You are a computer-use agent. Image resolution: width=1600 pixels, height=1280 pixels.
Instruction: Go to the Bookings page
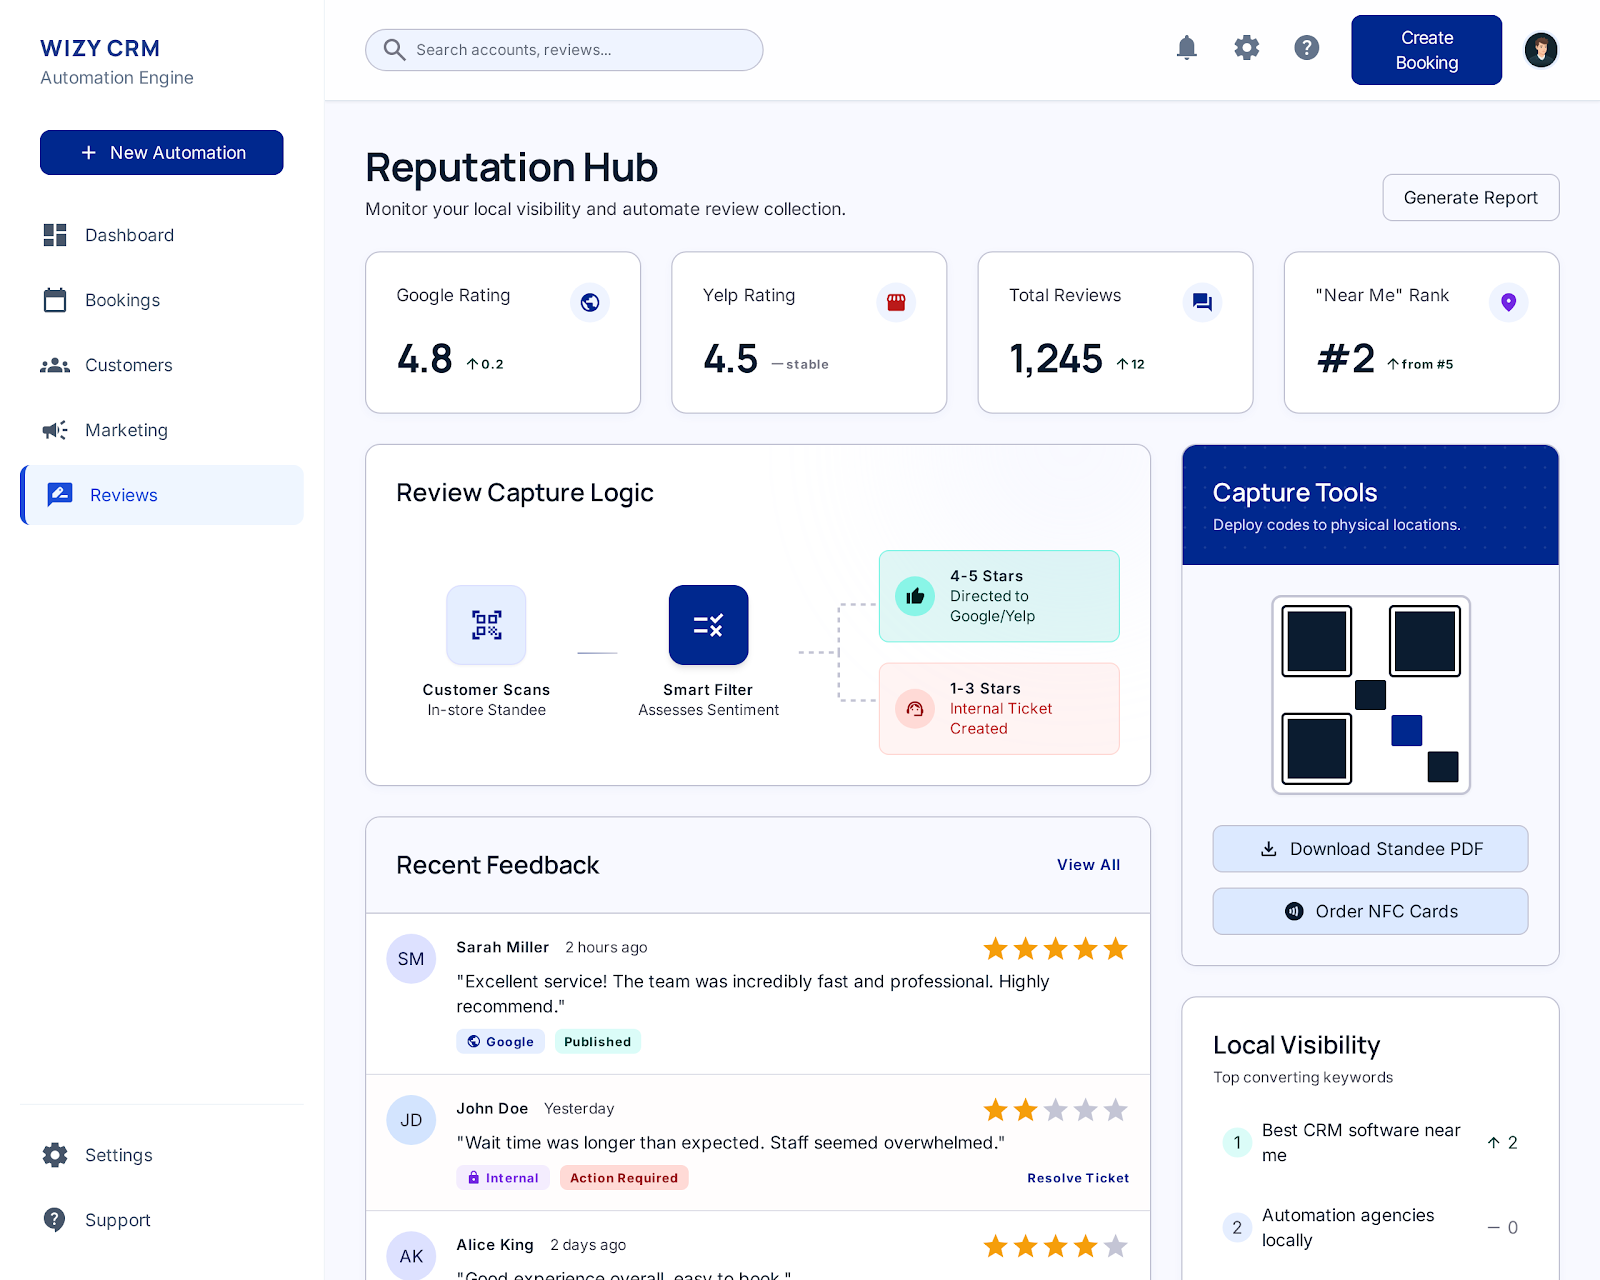[x=122, y=300]
